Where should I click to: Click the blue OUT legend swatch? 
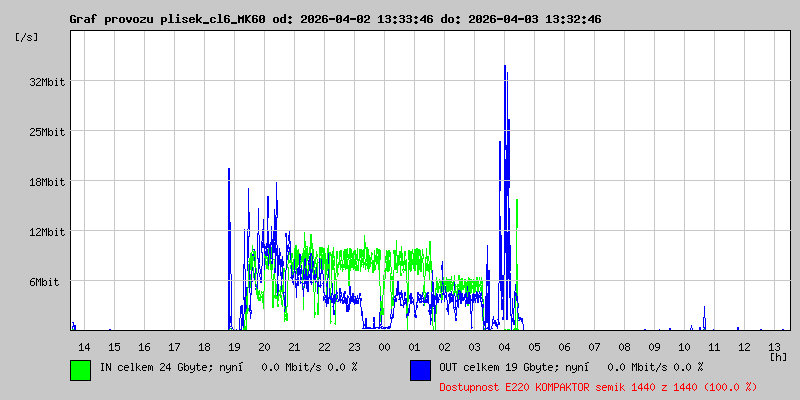tap(420, 369)
